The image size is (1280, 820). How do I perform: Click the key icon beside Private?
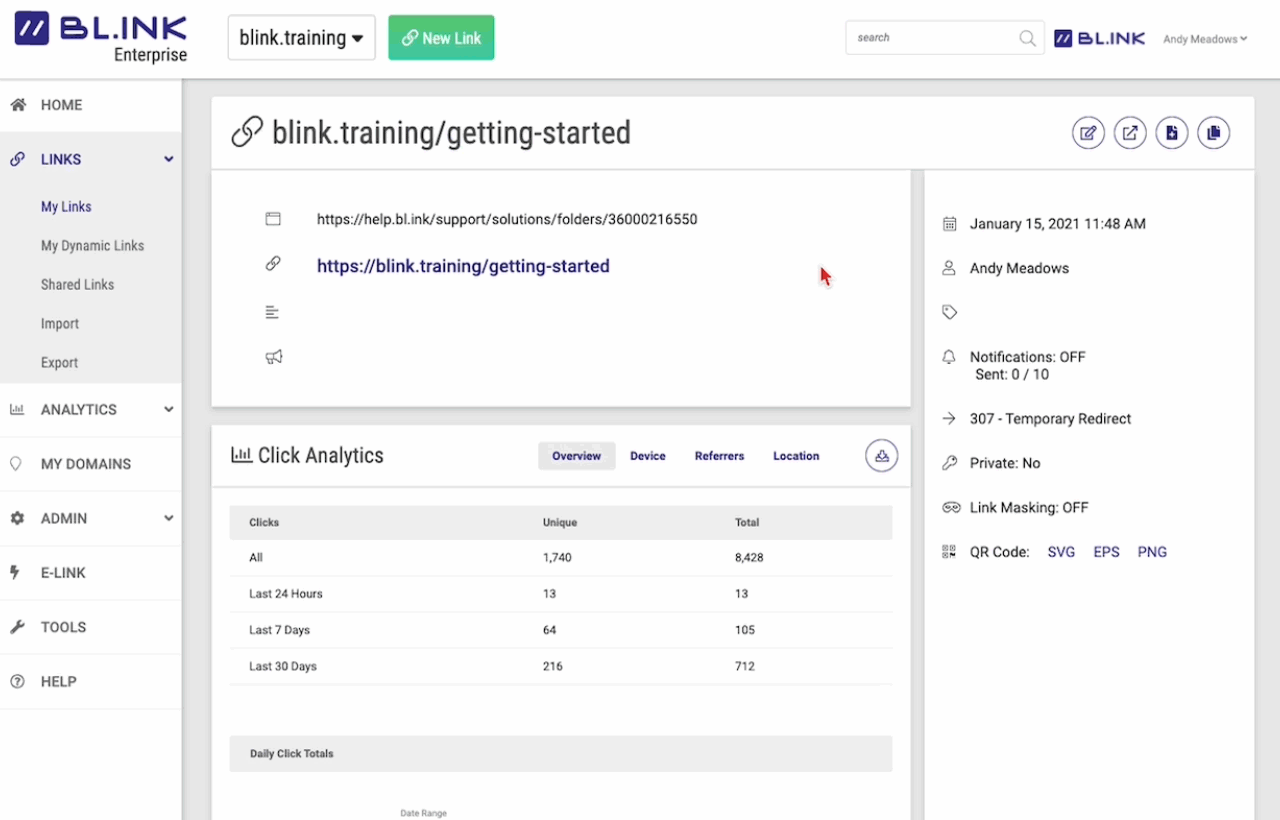[x=950, y=463]
